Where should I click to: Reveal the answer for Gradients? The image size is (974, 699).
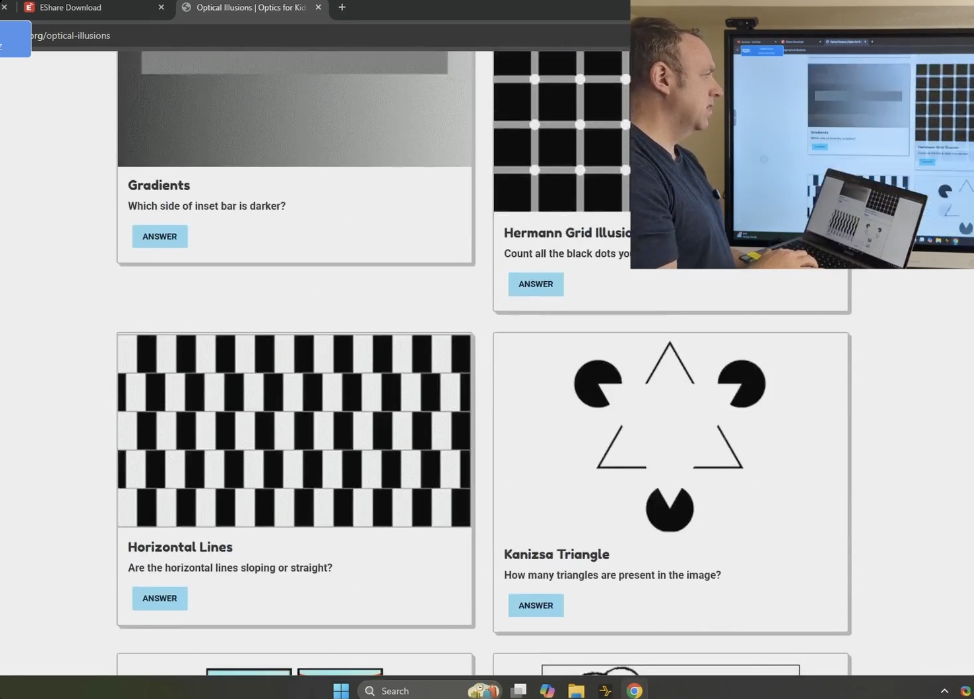click(x=159, y=237)
